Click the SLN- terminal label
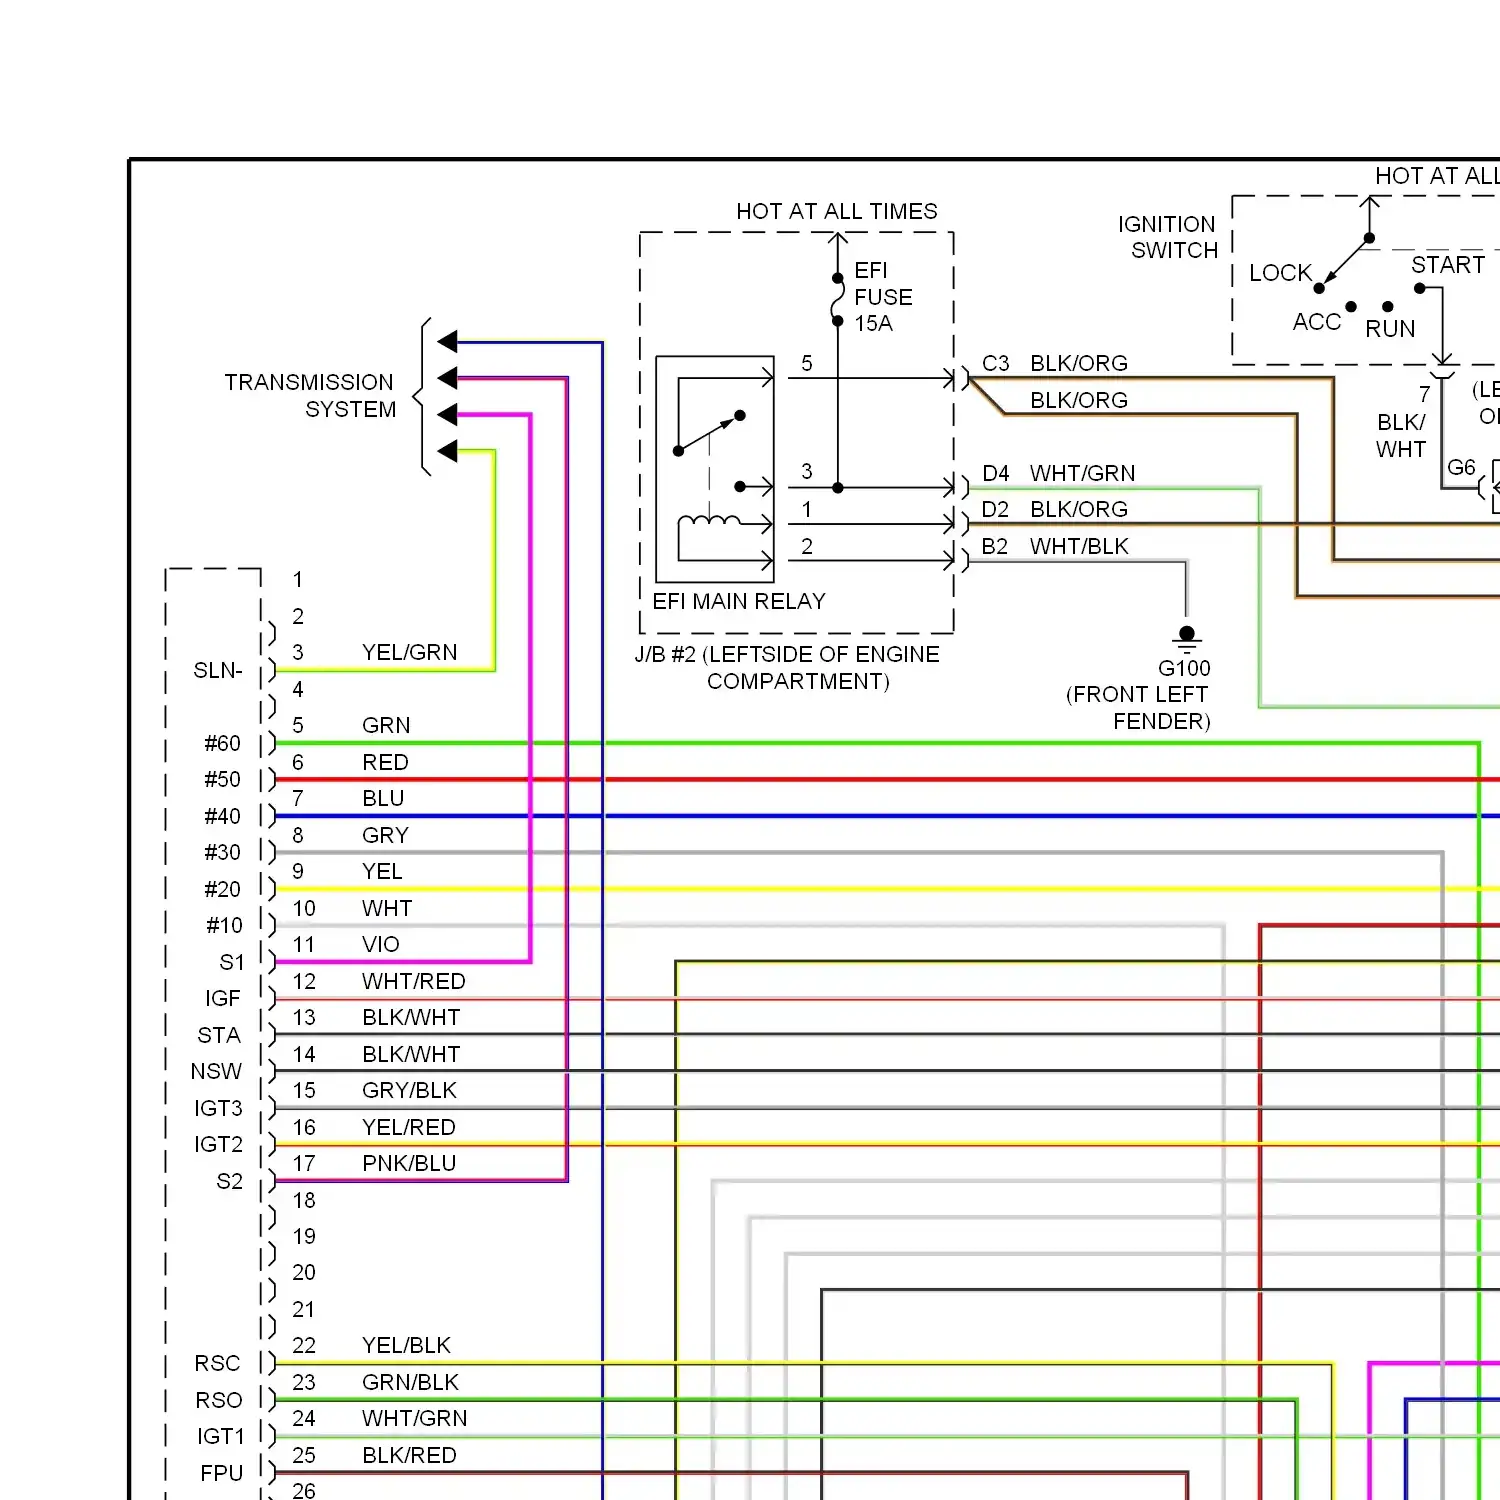This screenshot has height=1500, width=1500. click(218, 670)
